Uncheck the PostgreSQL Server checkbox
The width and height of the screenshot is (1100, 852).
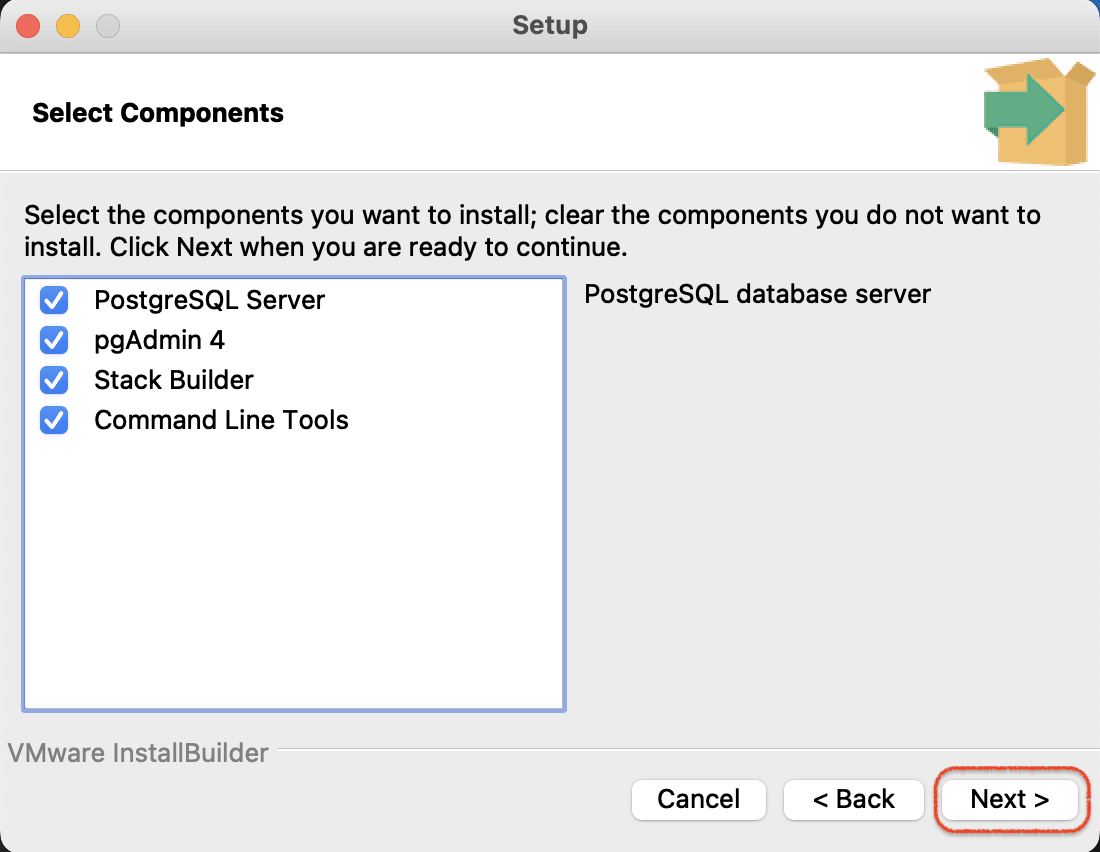[x=54, y=300]
